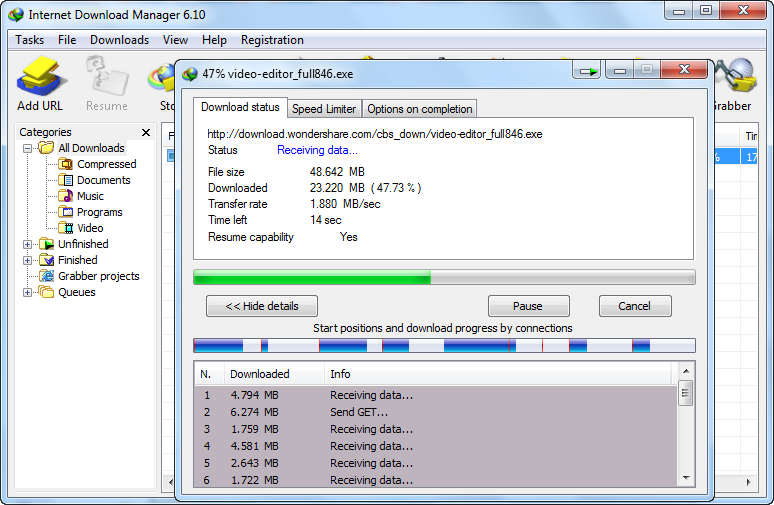
Task: Click the green download progress bar
Action: [444, 277]
